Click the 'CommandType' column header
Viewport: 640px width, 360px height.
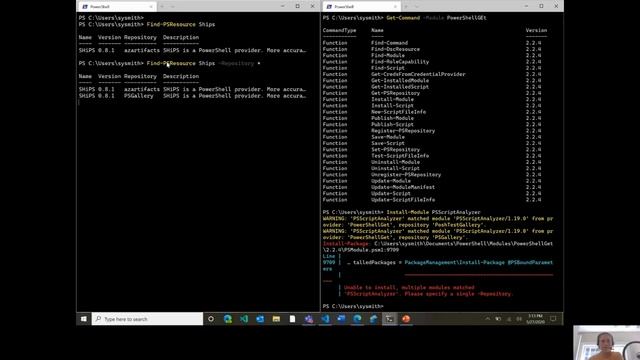click(339, 30)
